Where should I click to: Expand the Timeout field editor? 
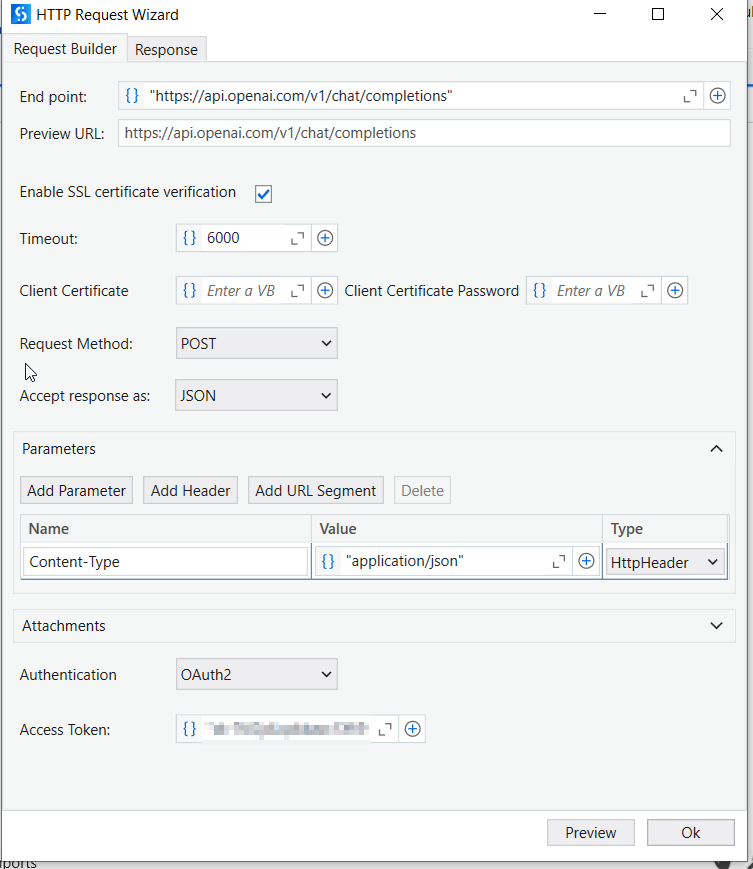[x=298, y=238]
